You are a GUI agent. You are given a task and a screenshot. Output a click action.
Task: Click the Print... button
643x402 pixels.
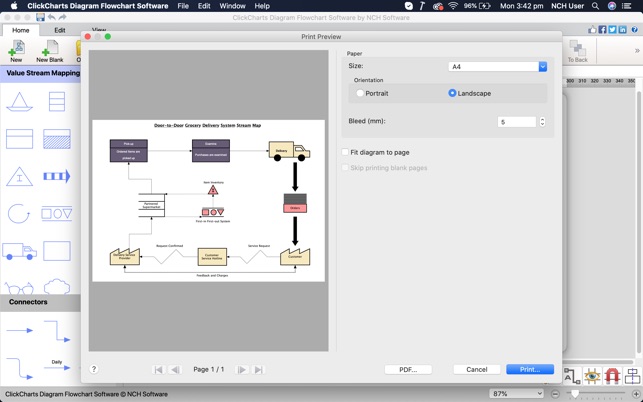click(530, 369)
